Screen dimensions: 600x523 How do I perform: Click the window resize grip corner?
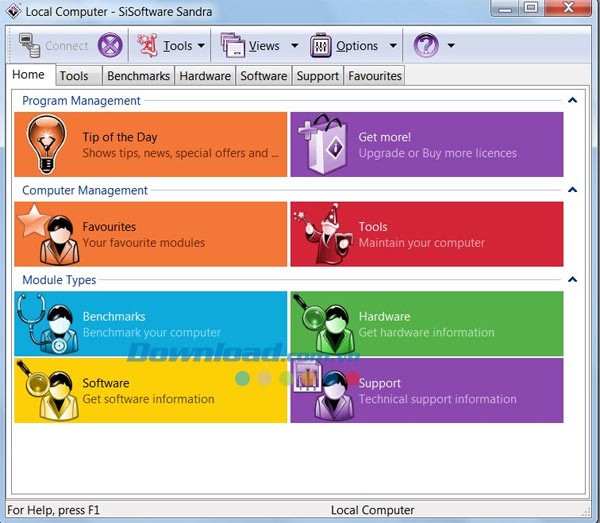(x=585, y=511)
